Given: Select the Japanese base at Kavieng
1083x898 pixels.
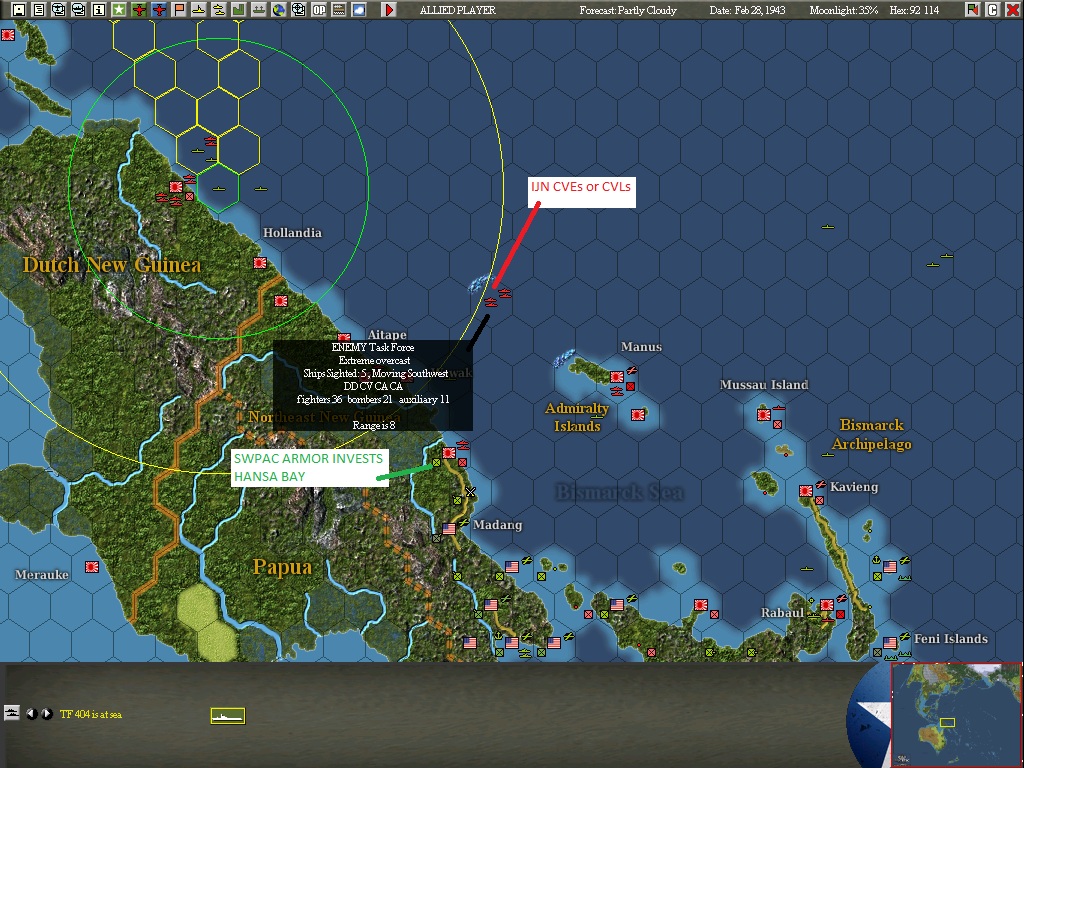Looking at the screenshot, I should click(806, 490).
